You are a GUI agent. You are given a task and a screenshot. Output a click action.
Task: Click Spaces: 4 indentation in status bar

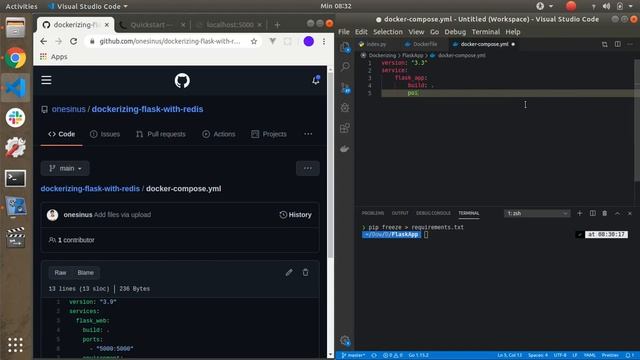coord(538,355)
